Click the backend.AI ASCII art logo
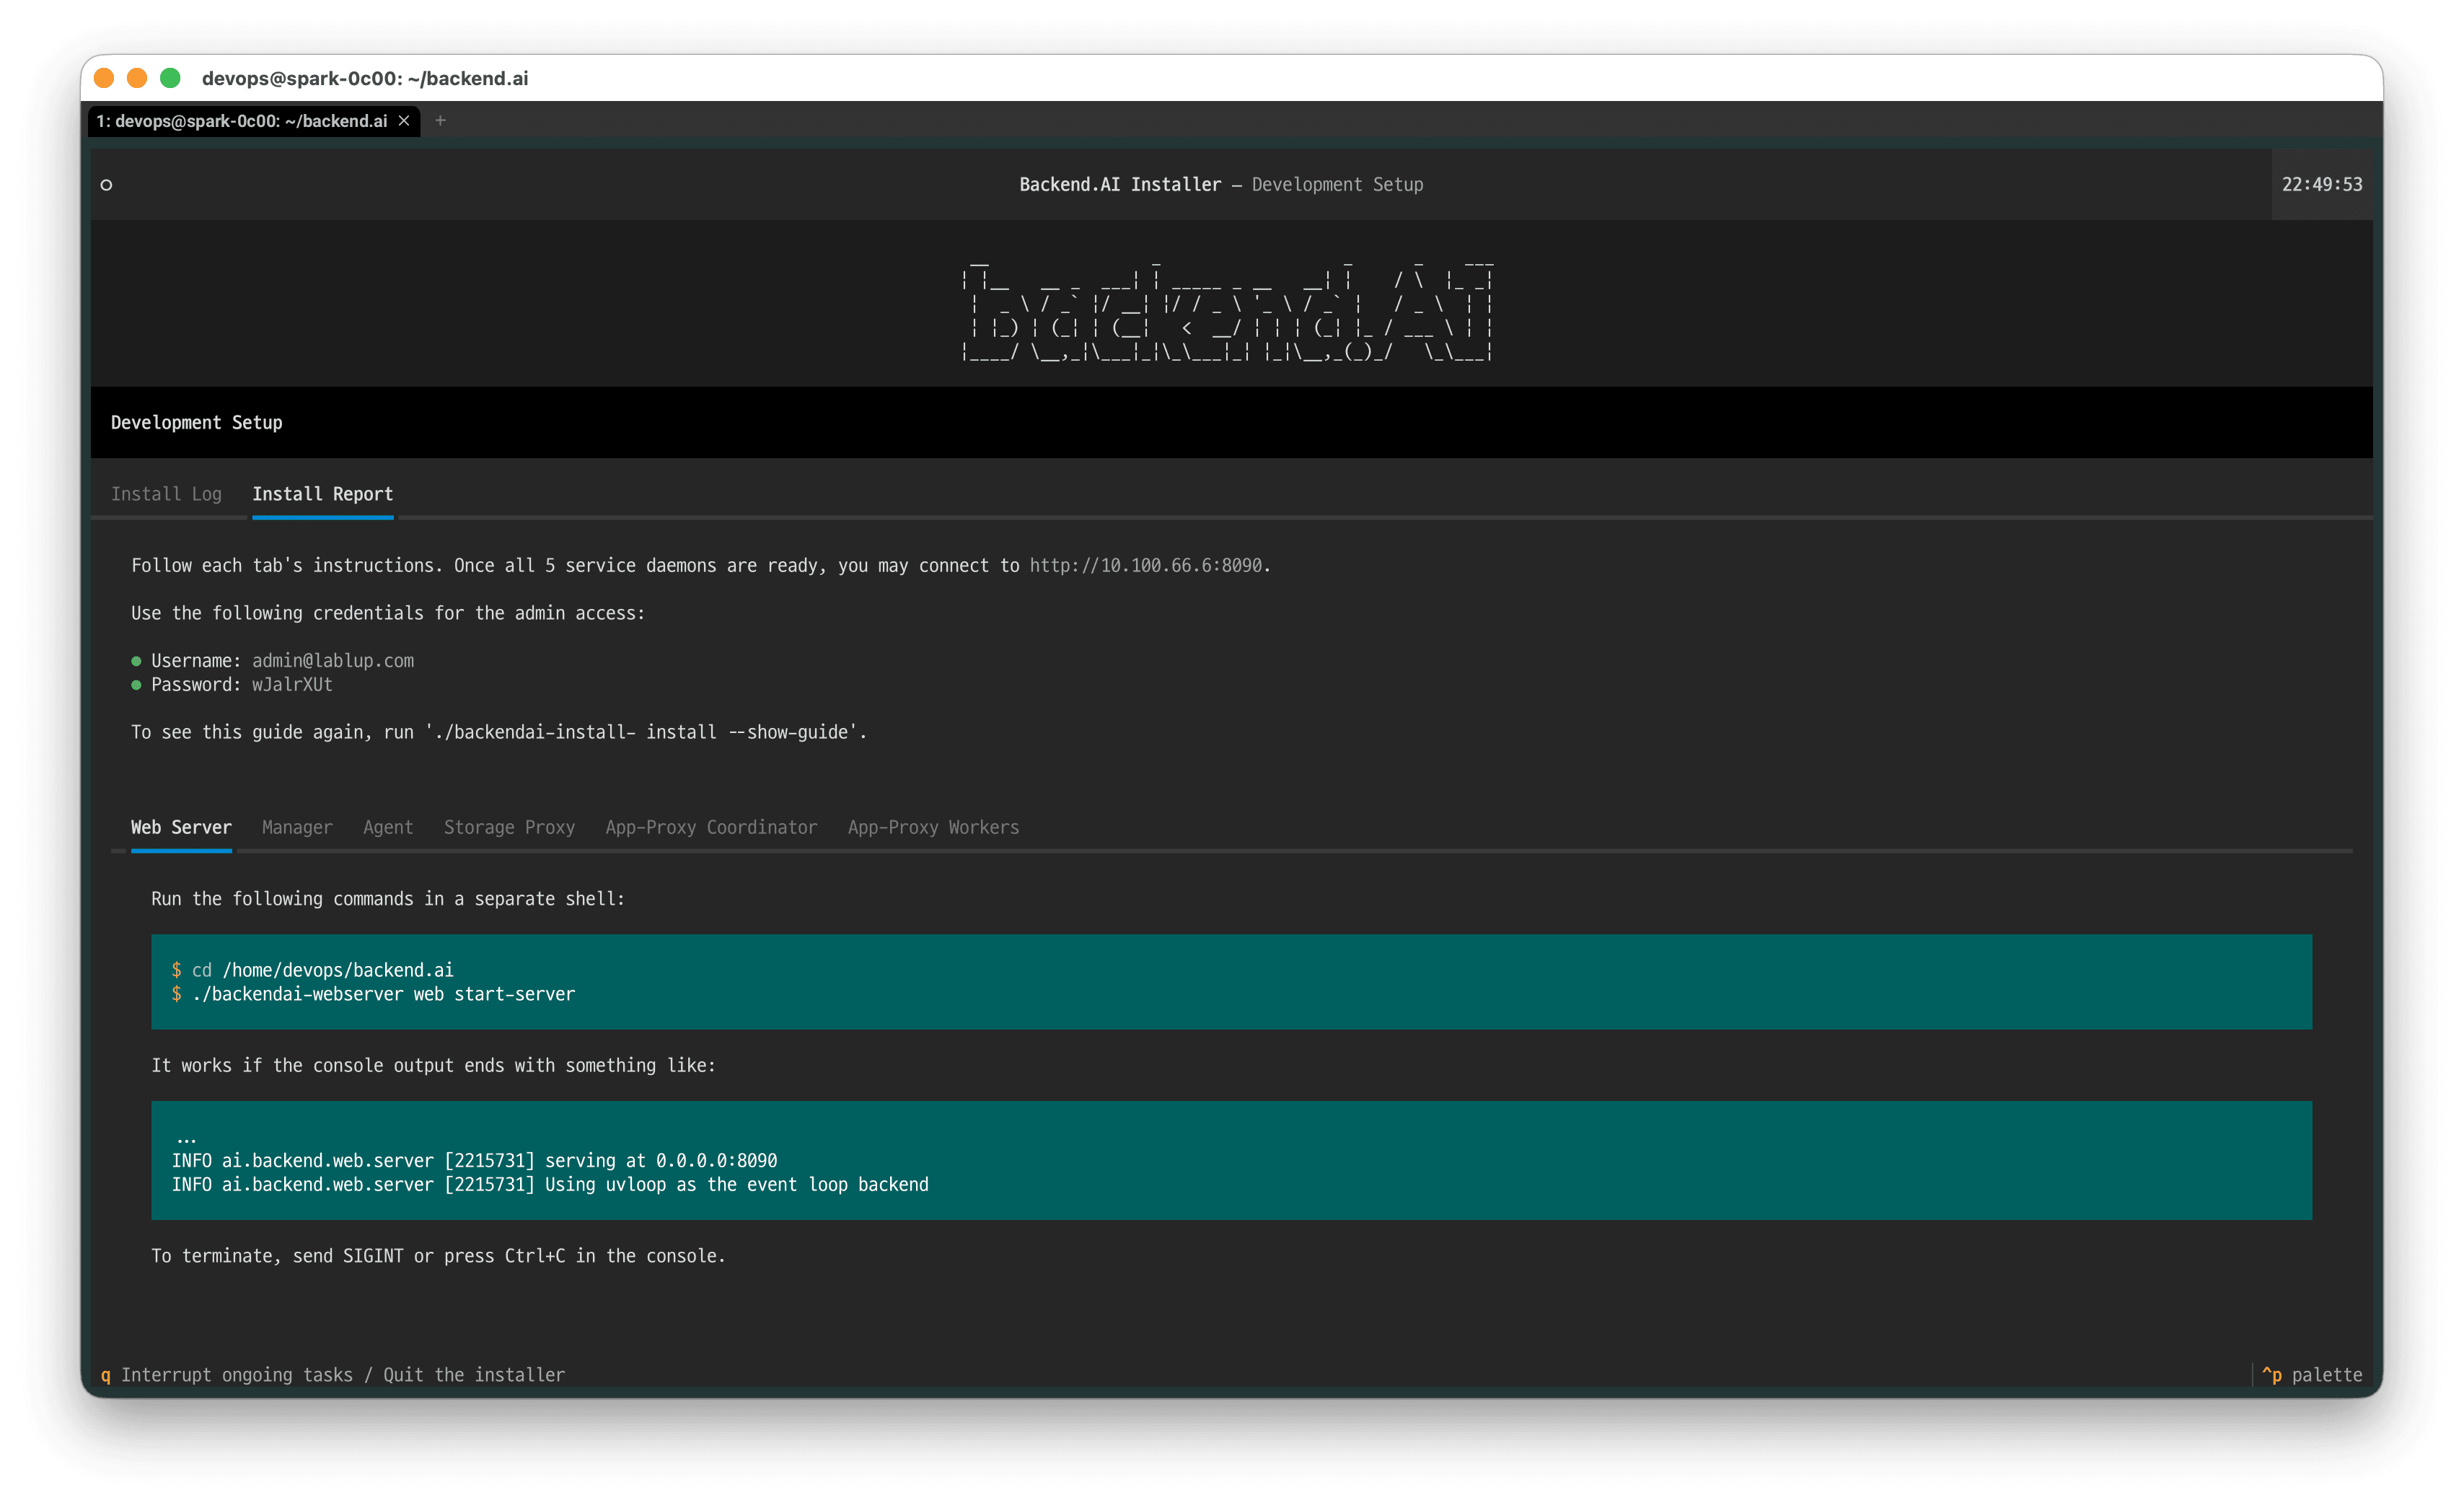The height and width of the screenshot is (1505, 2464). coord(1227,310)
